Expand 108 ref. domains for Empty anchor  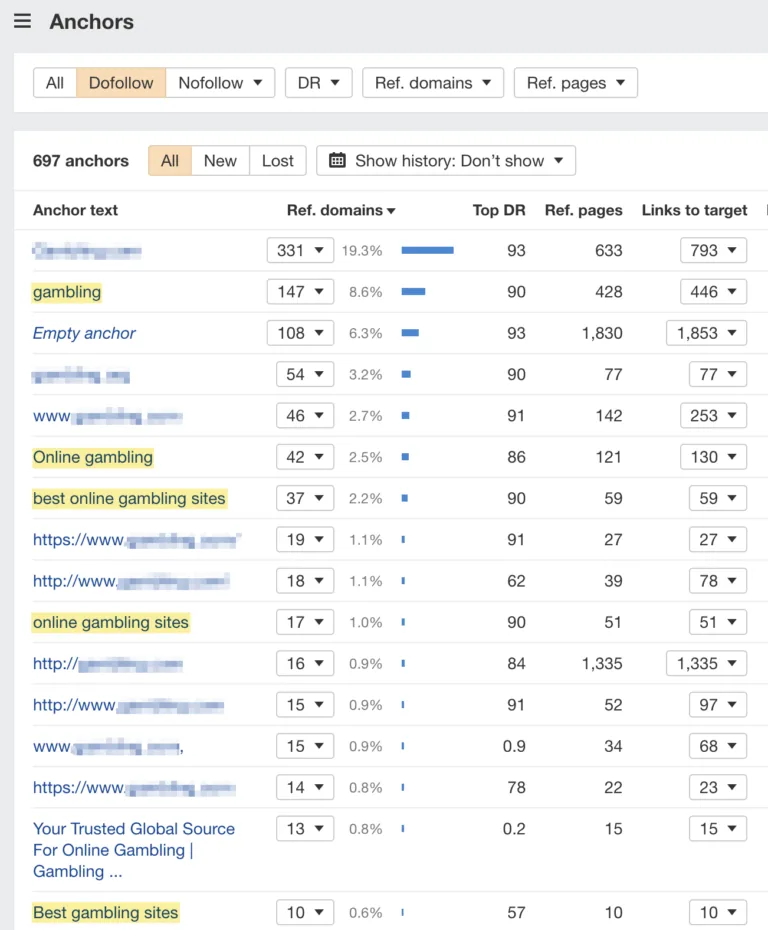pos(300,333)
